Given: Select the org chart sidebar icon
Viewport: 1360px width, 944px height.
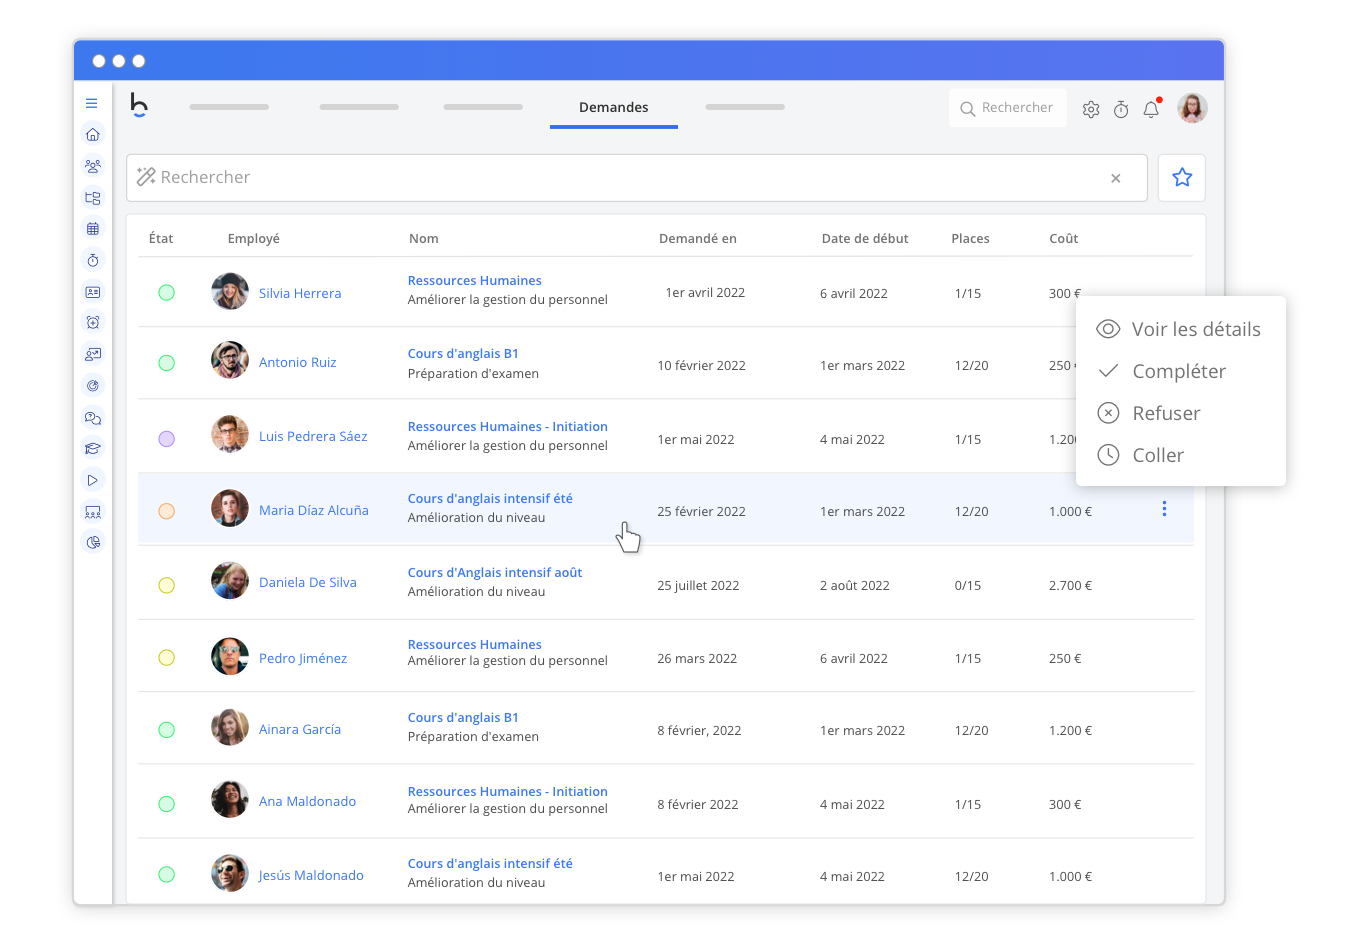Looking at the screenshot, I should [x=93, y=198].
